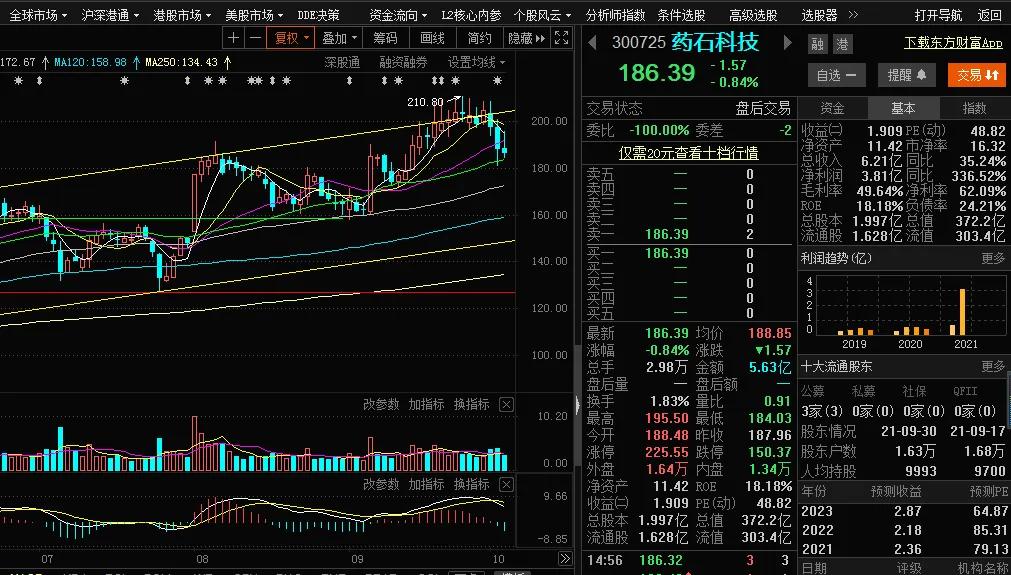Open 选股器 menu item

point(819,14)
